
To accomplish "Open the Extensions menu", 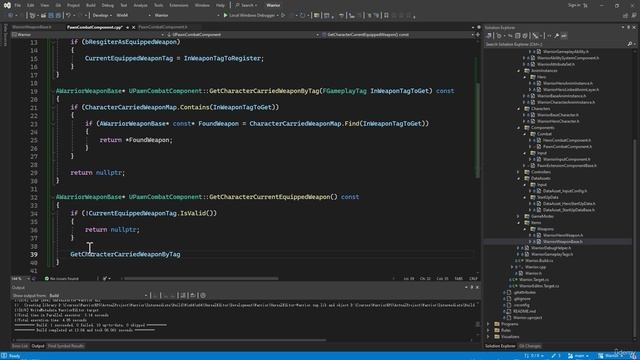I will click(179, 5).
